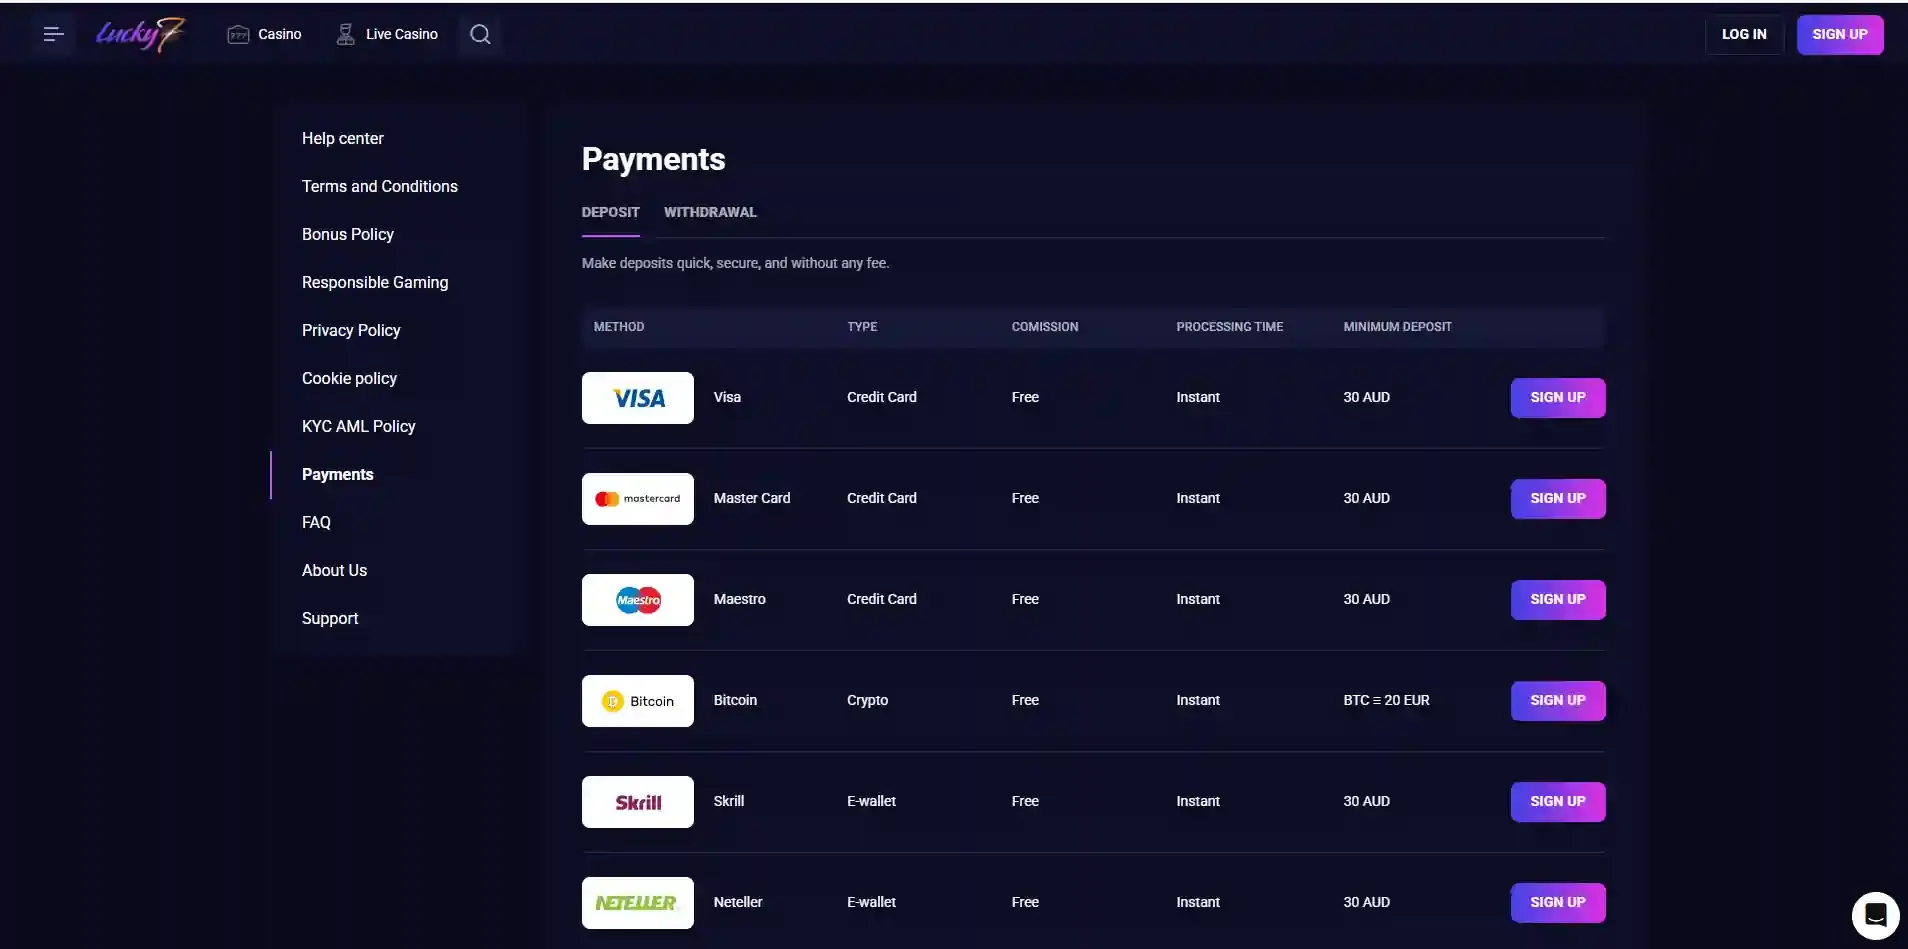Open Bonus Policy page
The height and width of the screenshot is (949, 1908).
[347, 234]
